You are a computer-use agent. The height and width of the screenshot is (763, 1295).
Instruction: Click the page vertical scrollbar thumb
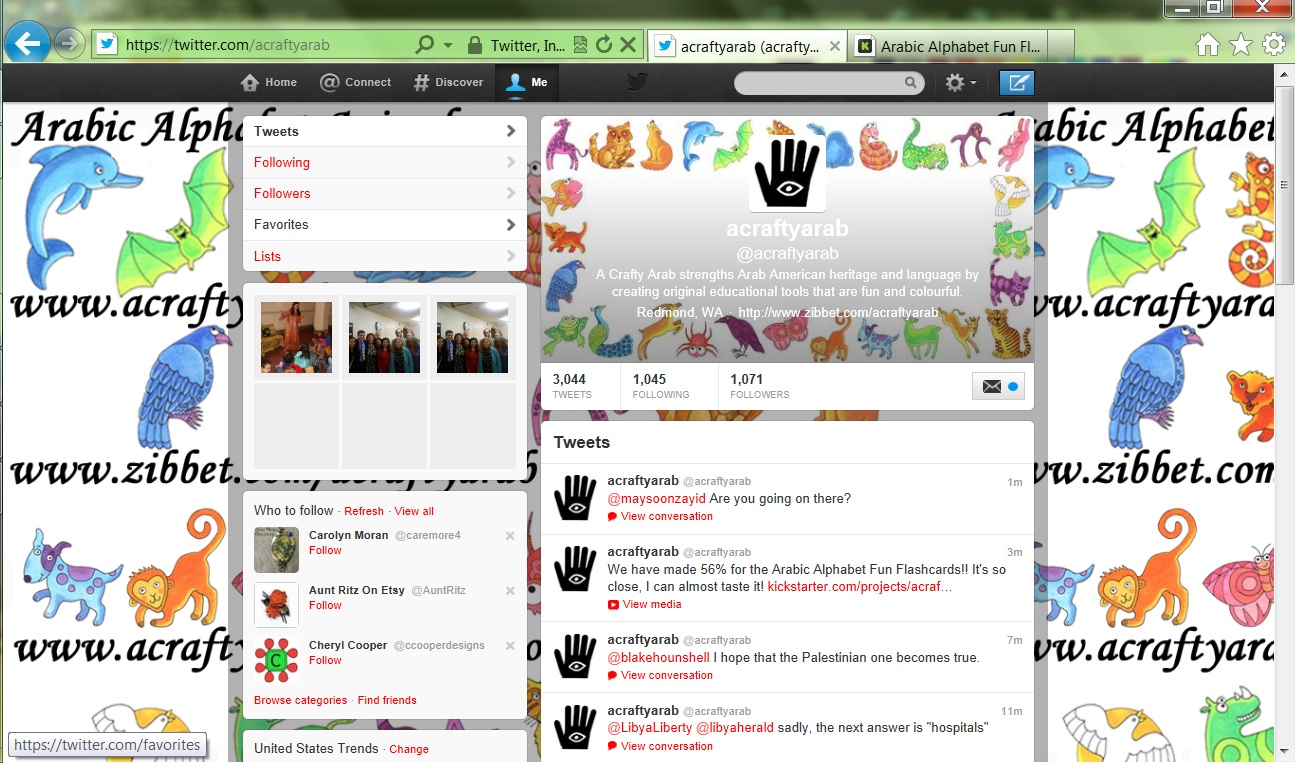click(1285, 185)
